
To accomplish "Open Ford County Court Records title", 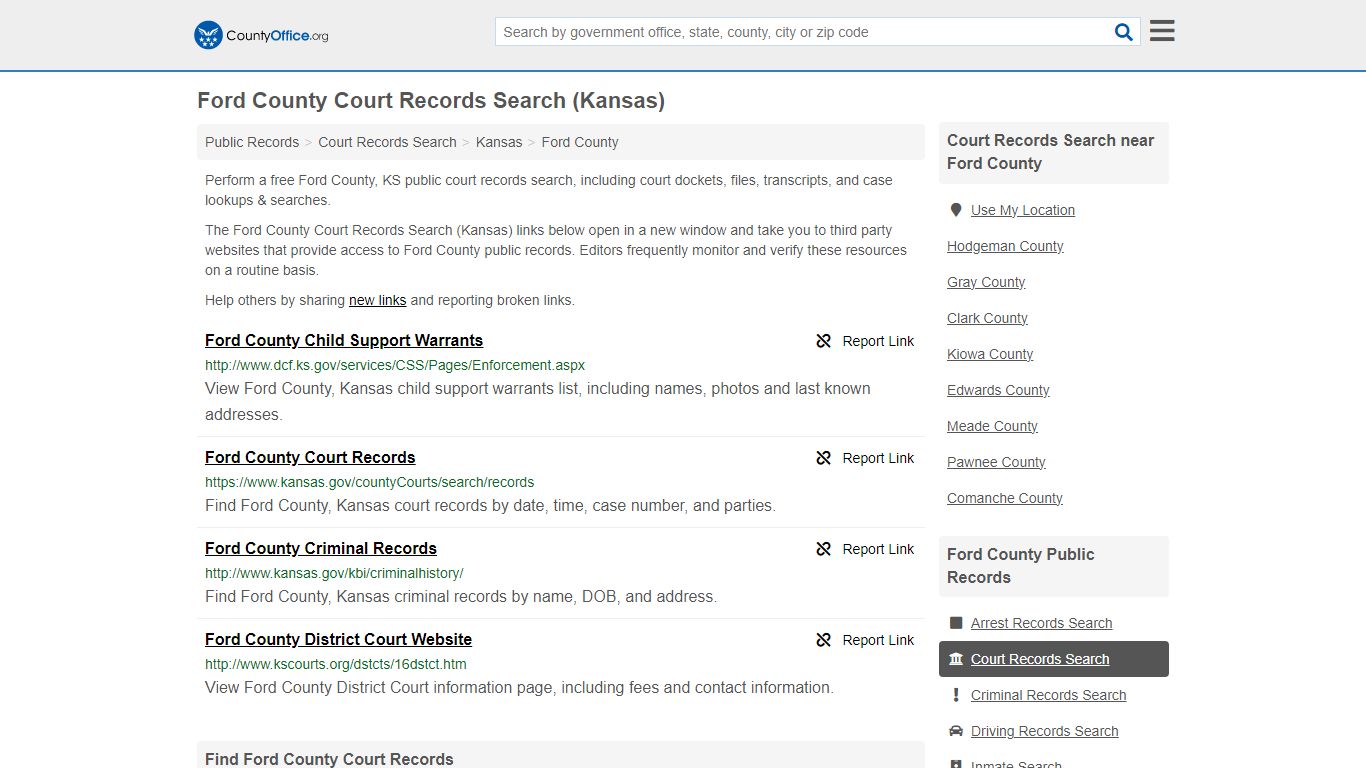I will [310, 457].
